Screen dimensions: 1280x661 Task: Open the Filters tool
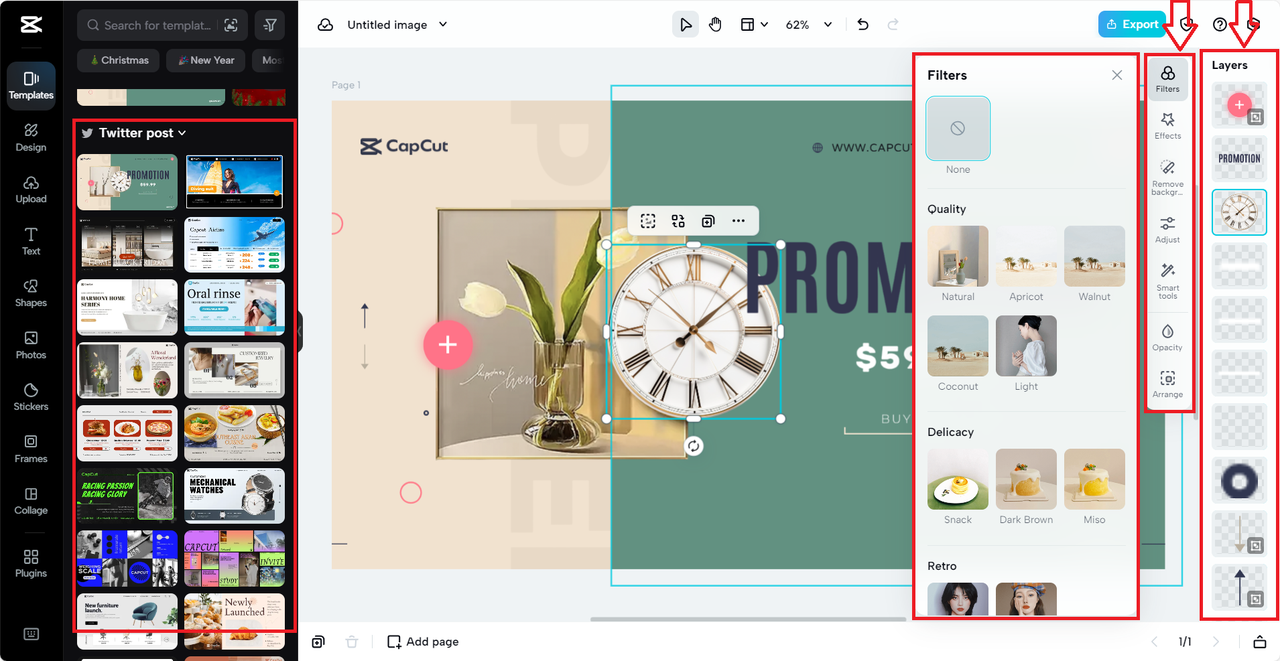(x=1168, y=79)
